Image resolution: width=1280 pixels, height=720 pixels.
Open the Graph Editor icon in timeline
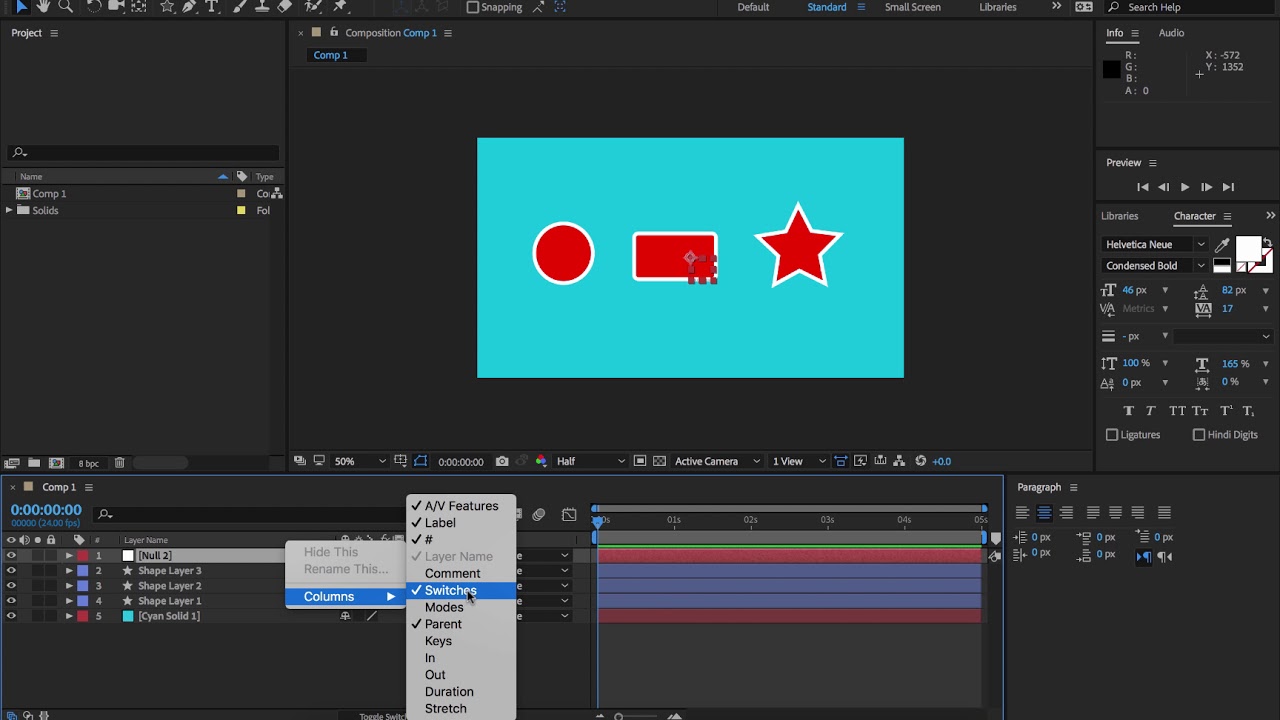click(x=569, y=515)
